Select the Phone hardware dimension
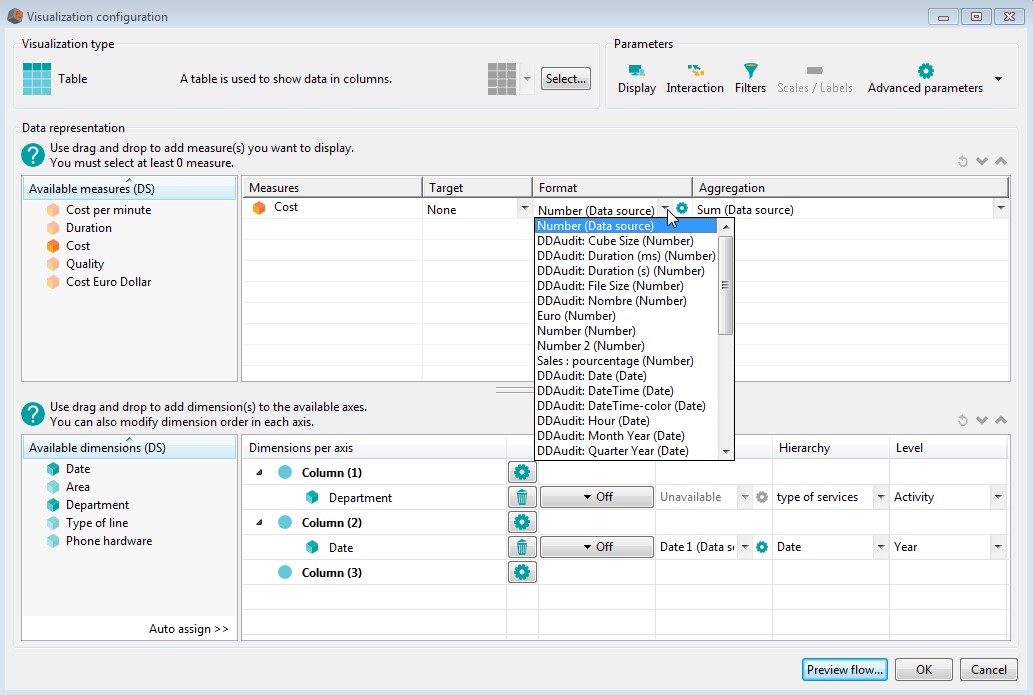1033x695 pixels. click(x=109, y=541)
